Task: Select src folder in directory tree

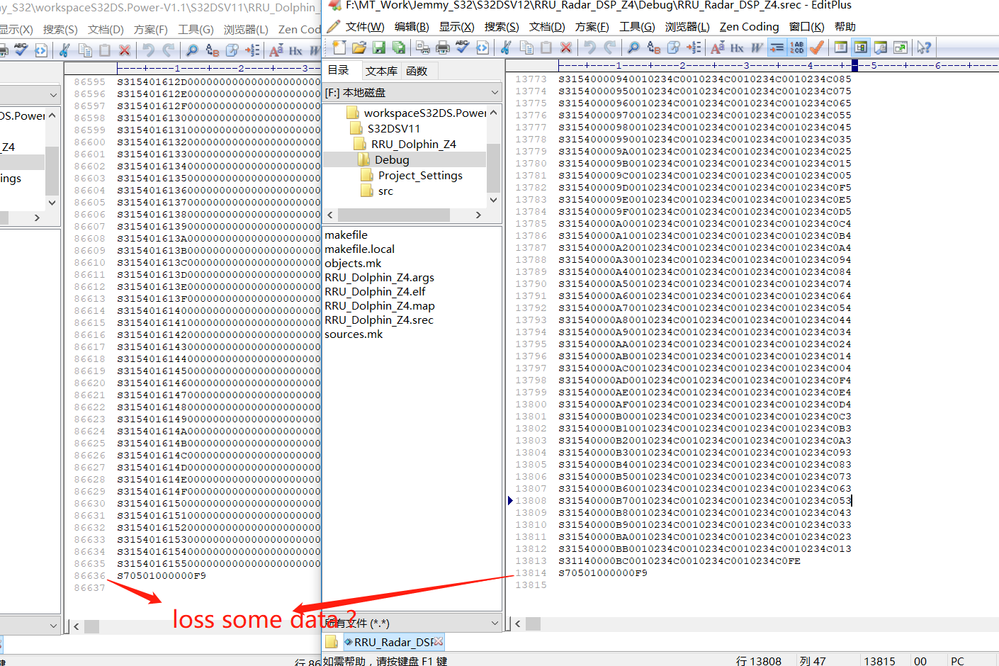Action: [x=385, y=191]
